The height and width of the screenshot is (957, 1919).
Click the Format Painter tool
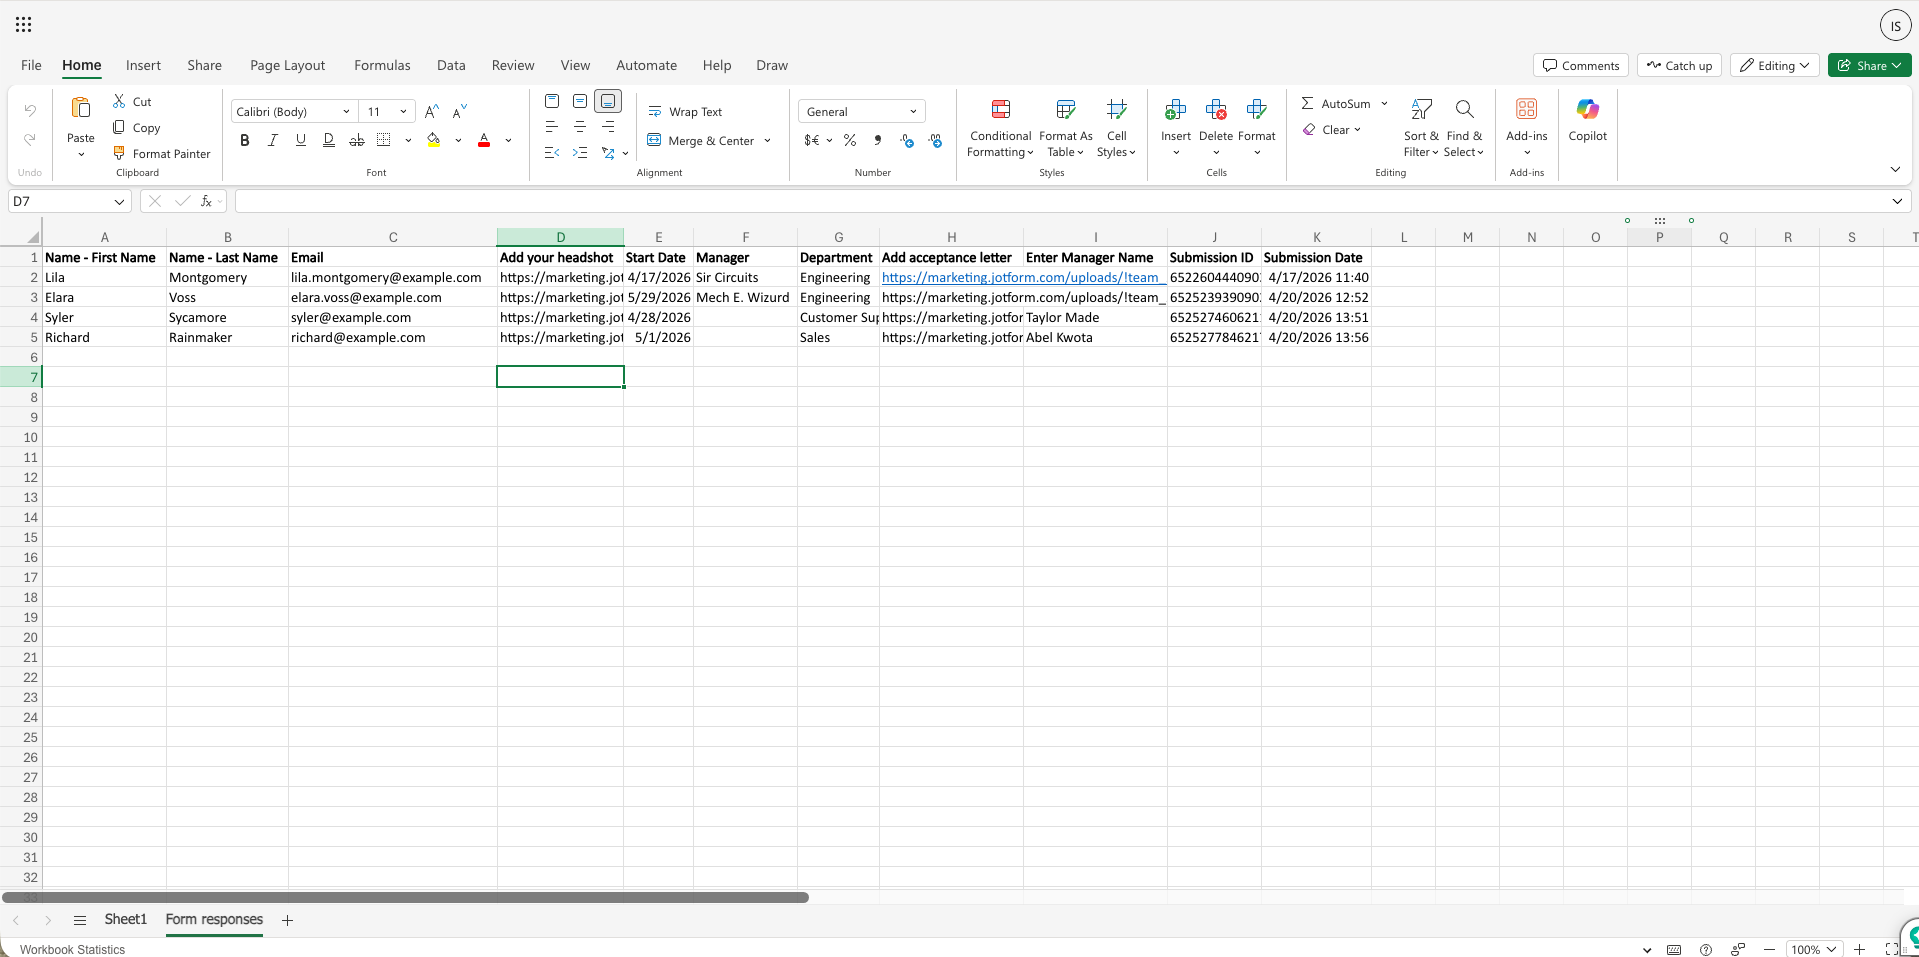[162, 153]
